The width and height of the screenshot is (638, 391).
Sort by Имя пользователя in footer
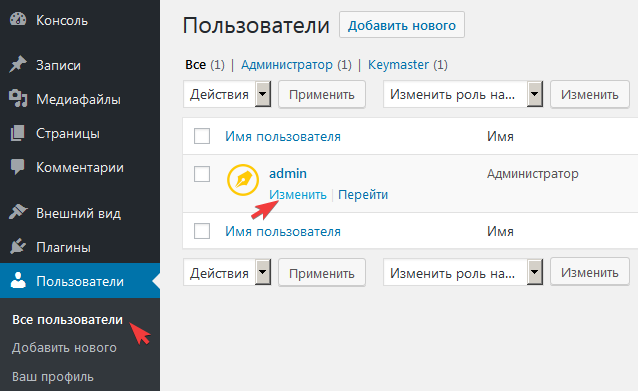[283, 232]
